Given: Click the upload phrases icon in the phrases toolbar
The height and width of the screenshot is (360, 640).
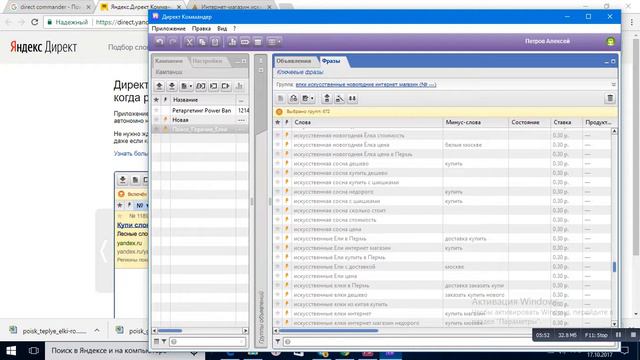Looking at the screenshot, I should pos(327,98).
